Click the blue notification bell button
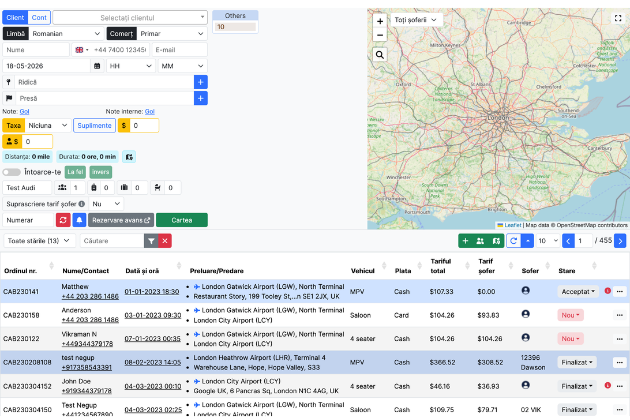This screenshot has height=420, width=630. click(79, 220)
